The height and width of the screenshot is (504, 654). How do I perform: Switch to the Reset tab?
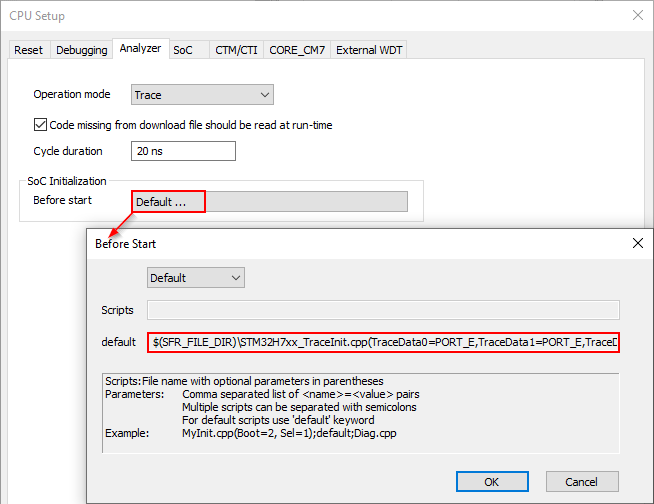pos(29,50)
